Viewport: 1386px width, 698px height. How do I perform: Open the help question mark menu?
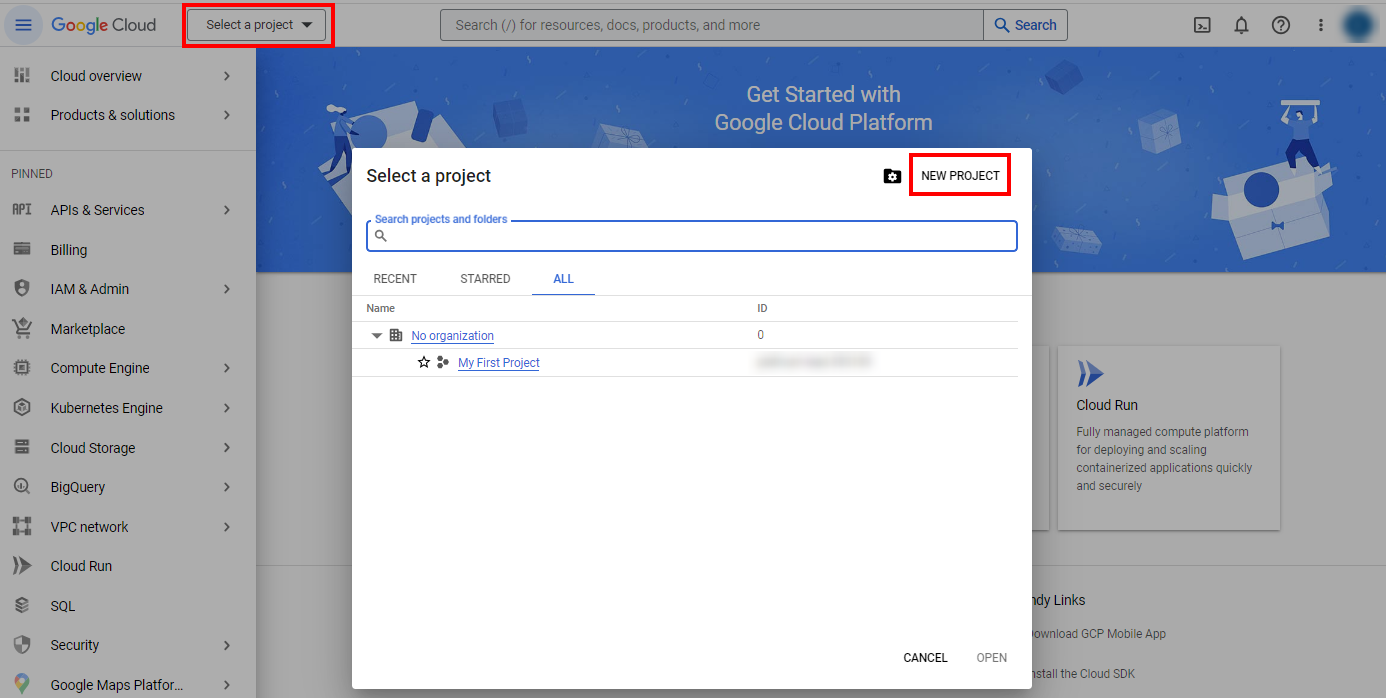tap(1280, 26)
